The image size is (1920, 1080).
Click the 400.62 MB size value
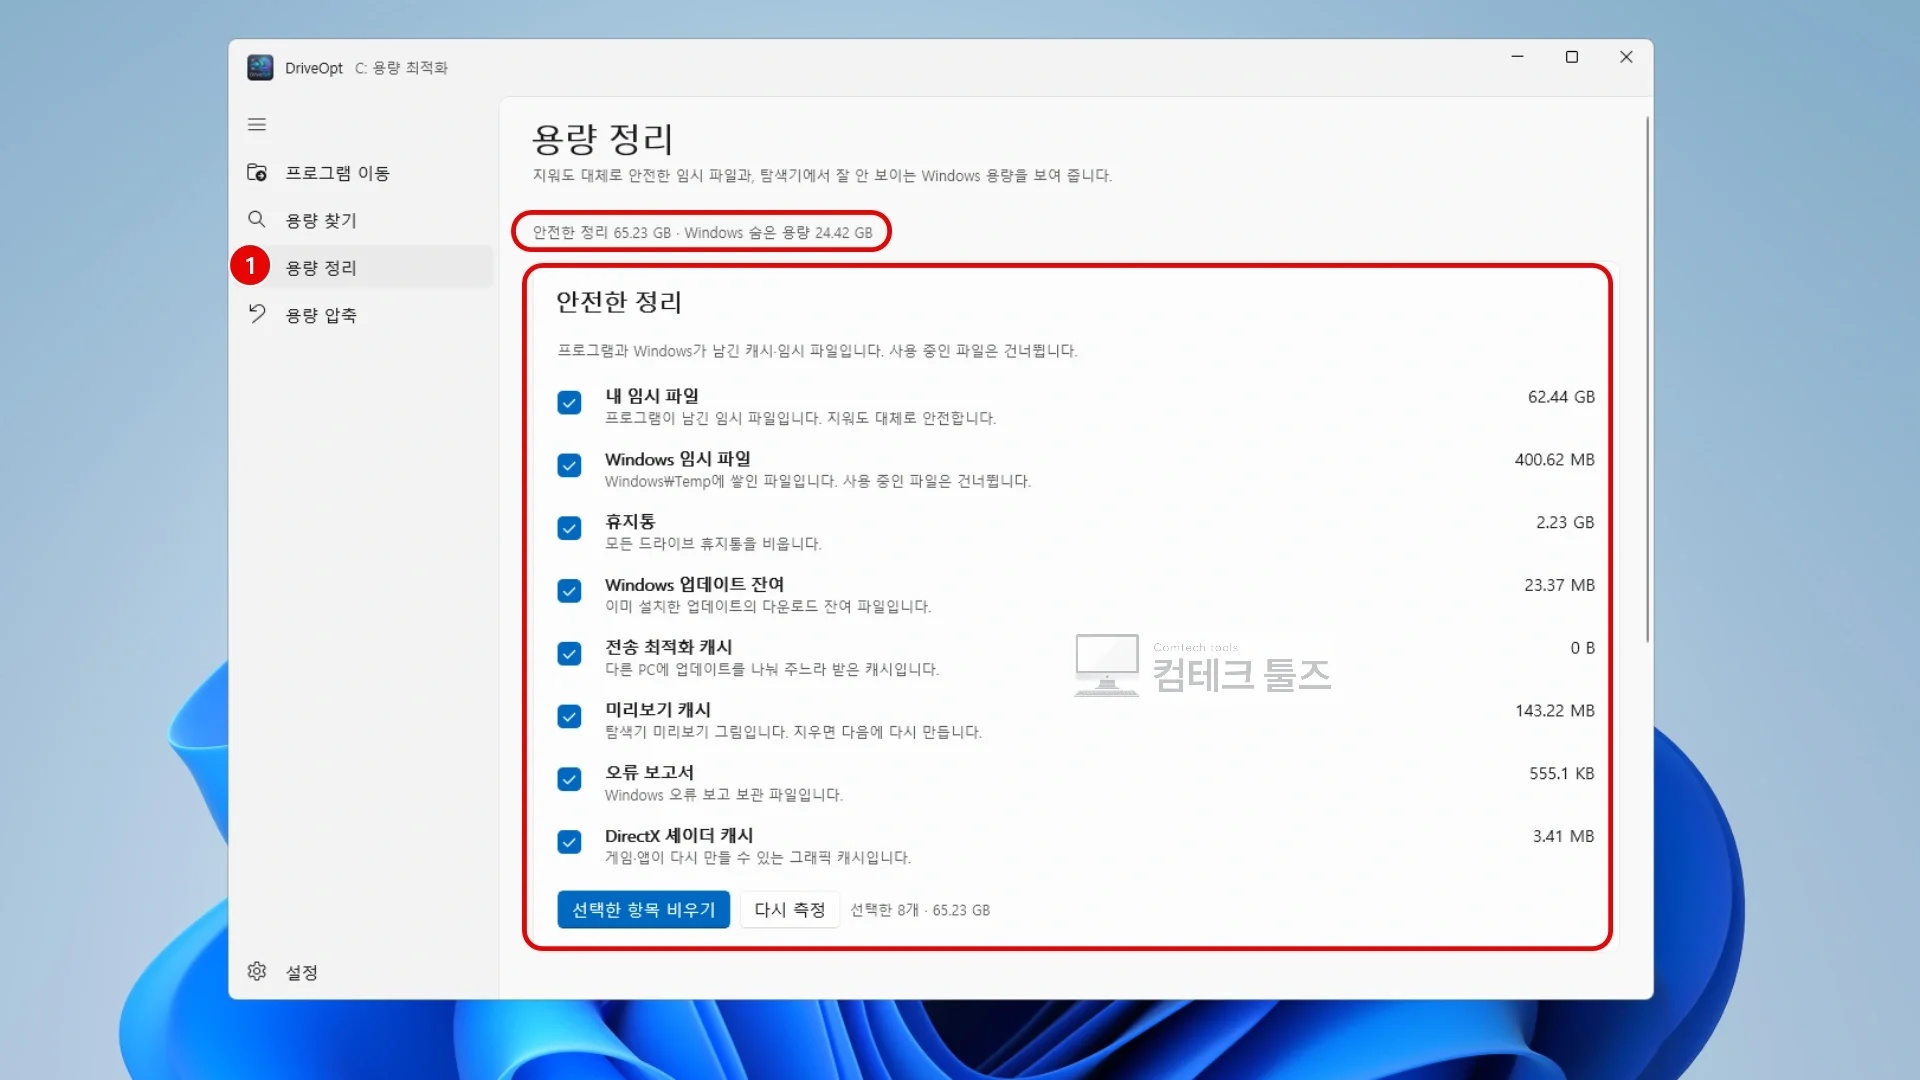pyautogui.click(x=1555, y=460)
